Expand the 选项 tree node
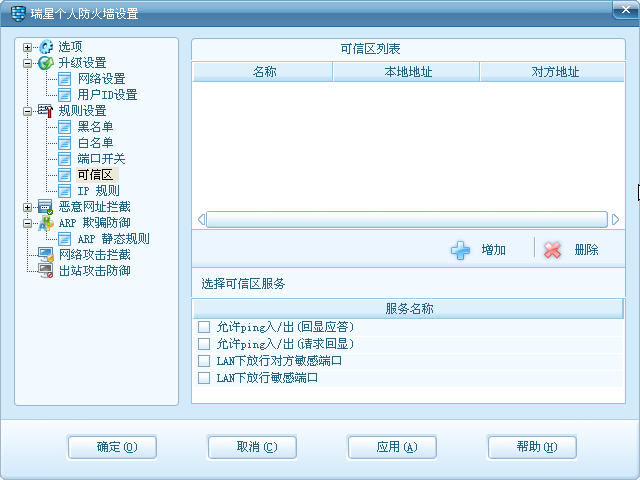This screenshot has height=480, width=640. 27,47
